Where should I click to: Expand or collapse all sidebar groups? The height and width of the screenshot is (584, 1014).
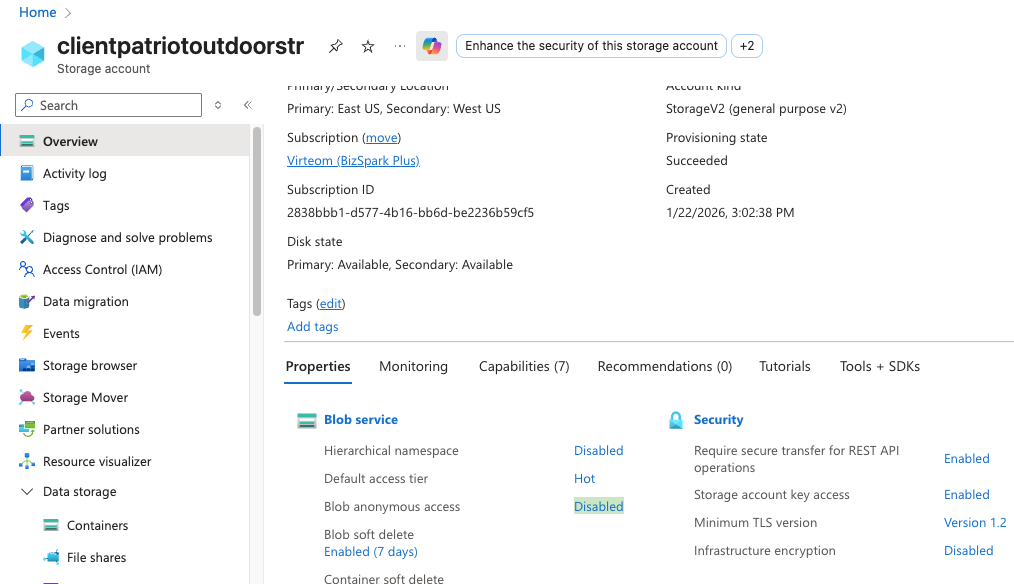click(218, 105)
